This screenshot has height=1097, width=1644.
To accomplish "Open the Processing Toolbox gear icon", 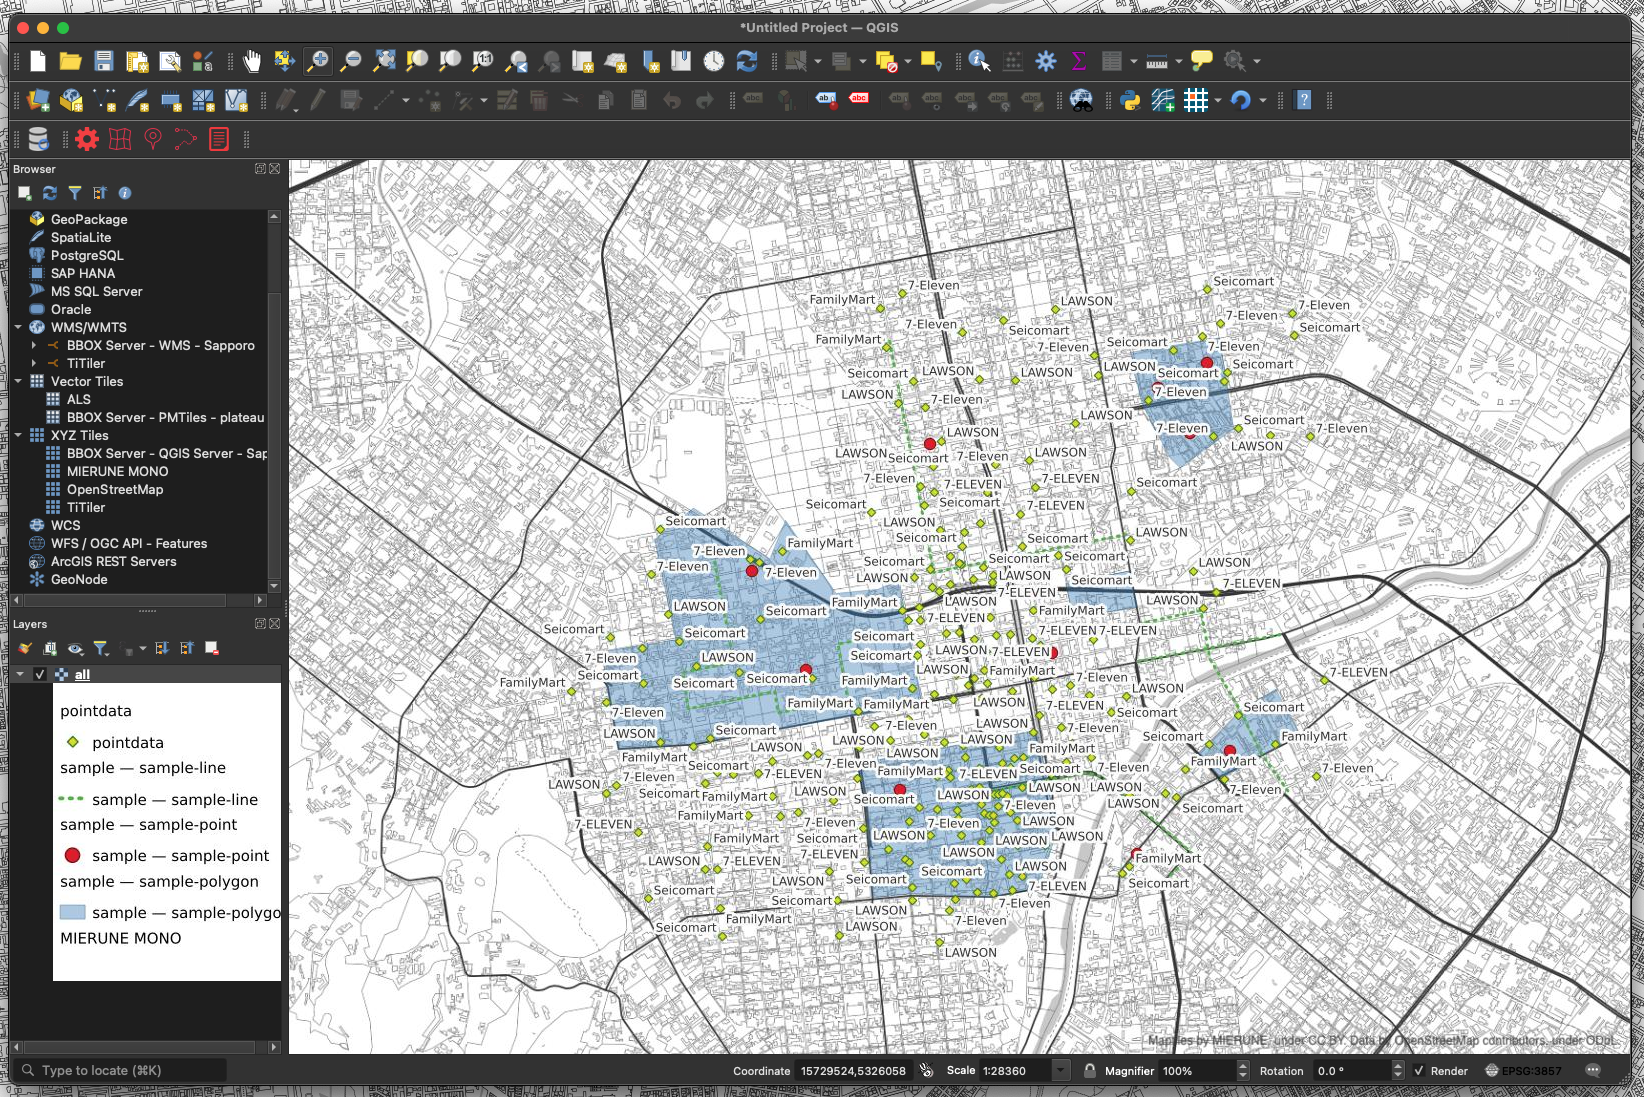I will (x=1046, y=62).
